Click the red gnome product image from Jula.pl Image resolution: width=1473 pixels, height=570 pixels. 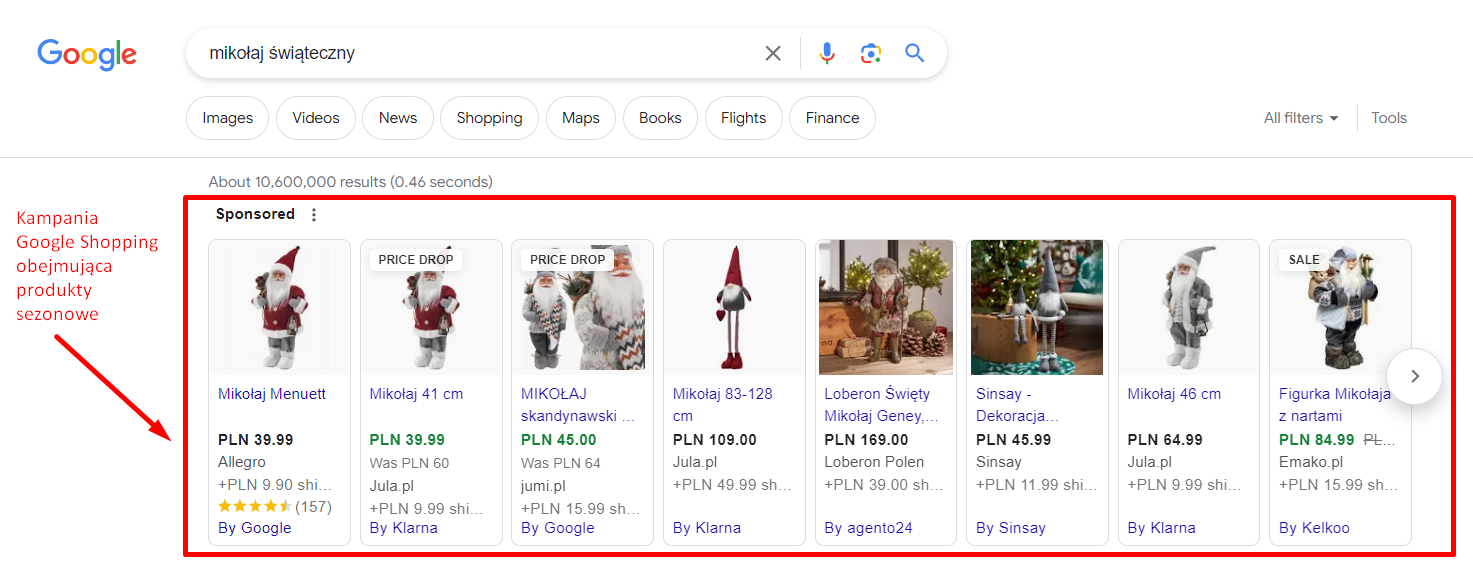[734, 307]
